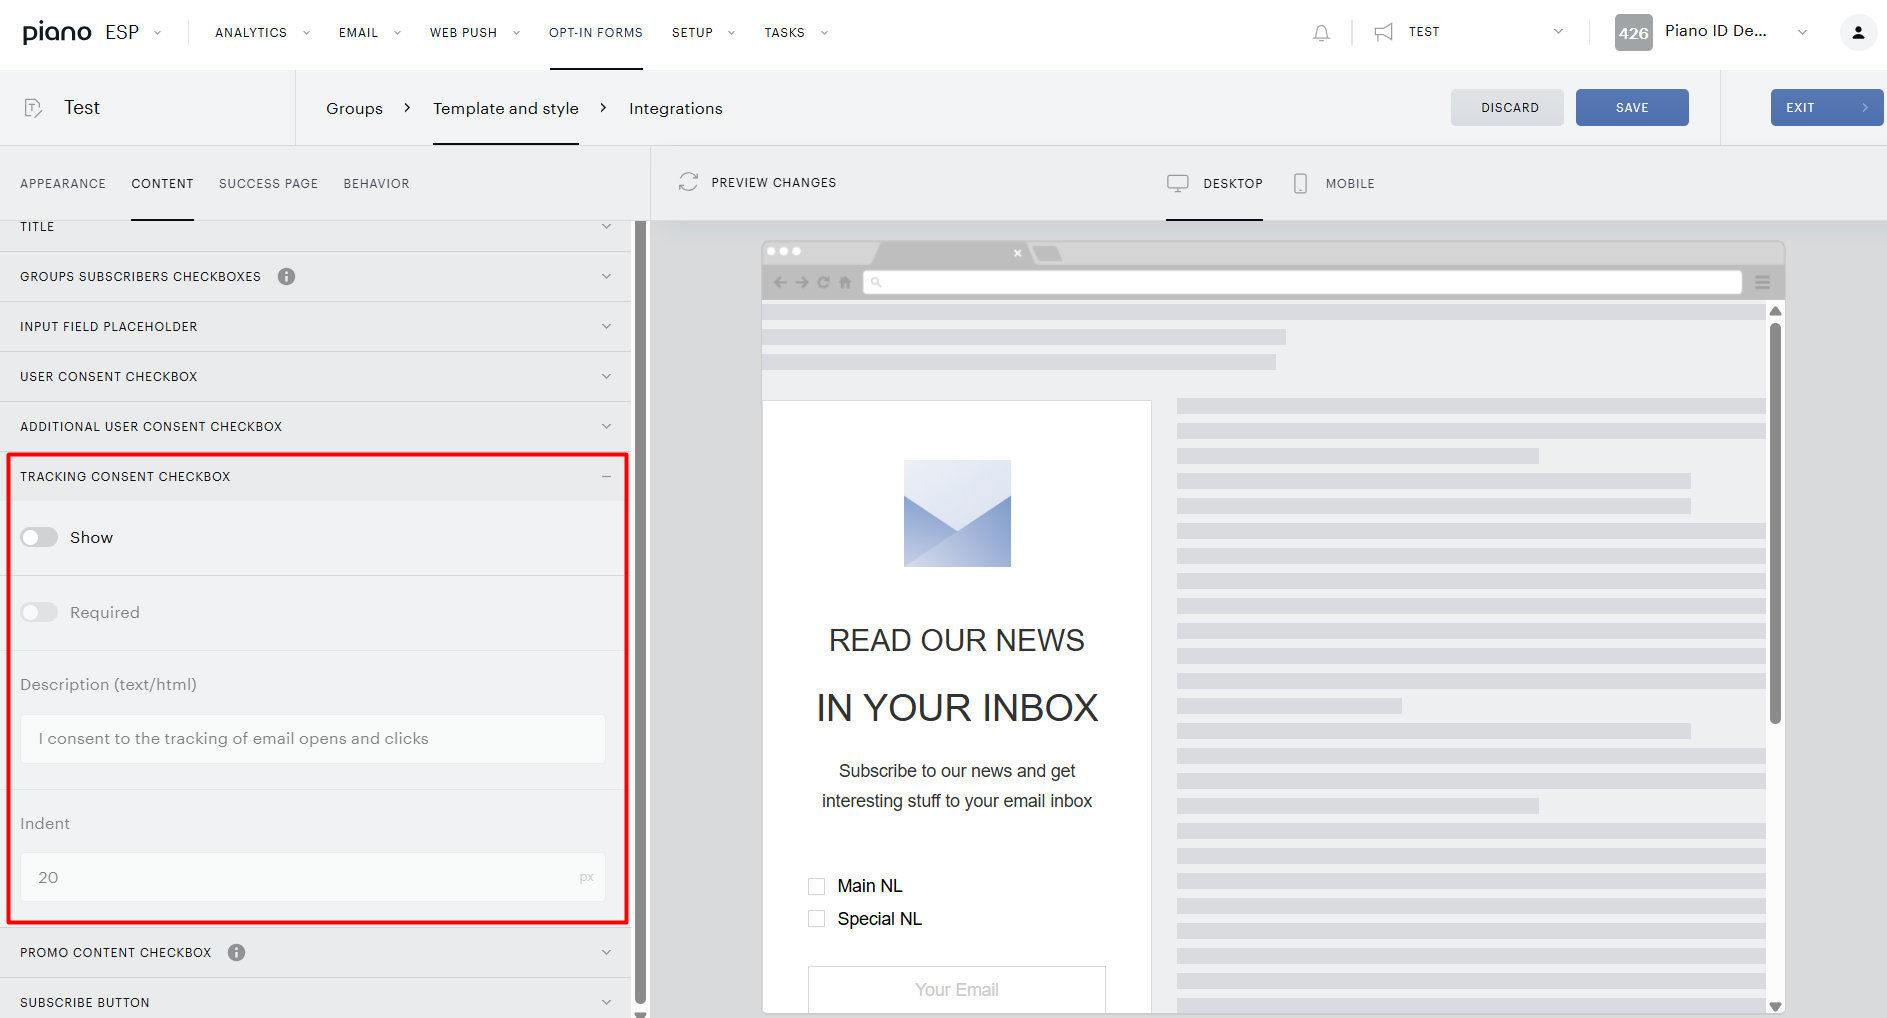Click the info icon beside Groups Subscribers Checkboxes
Image resolution: width=1887 pixels, height=1018 pixels.
tap(286, 276)
